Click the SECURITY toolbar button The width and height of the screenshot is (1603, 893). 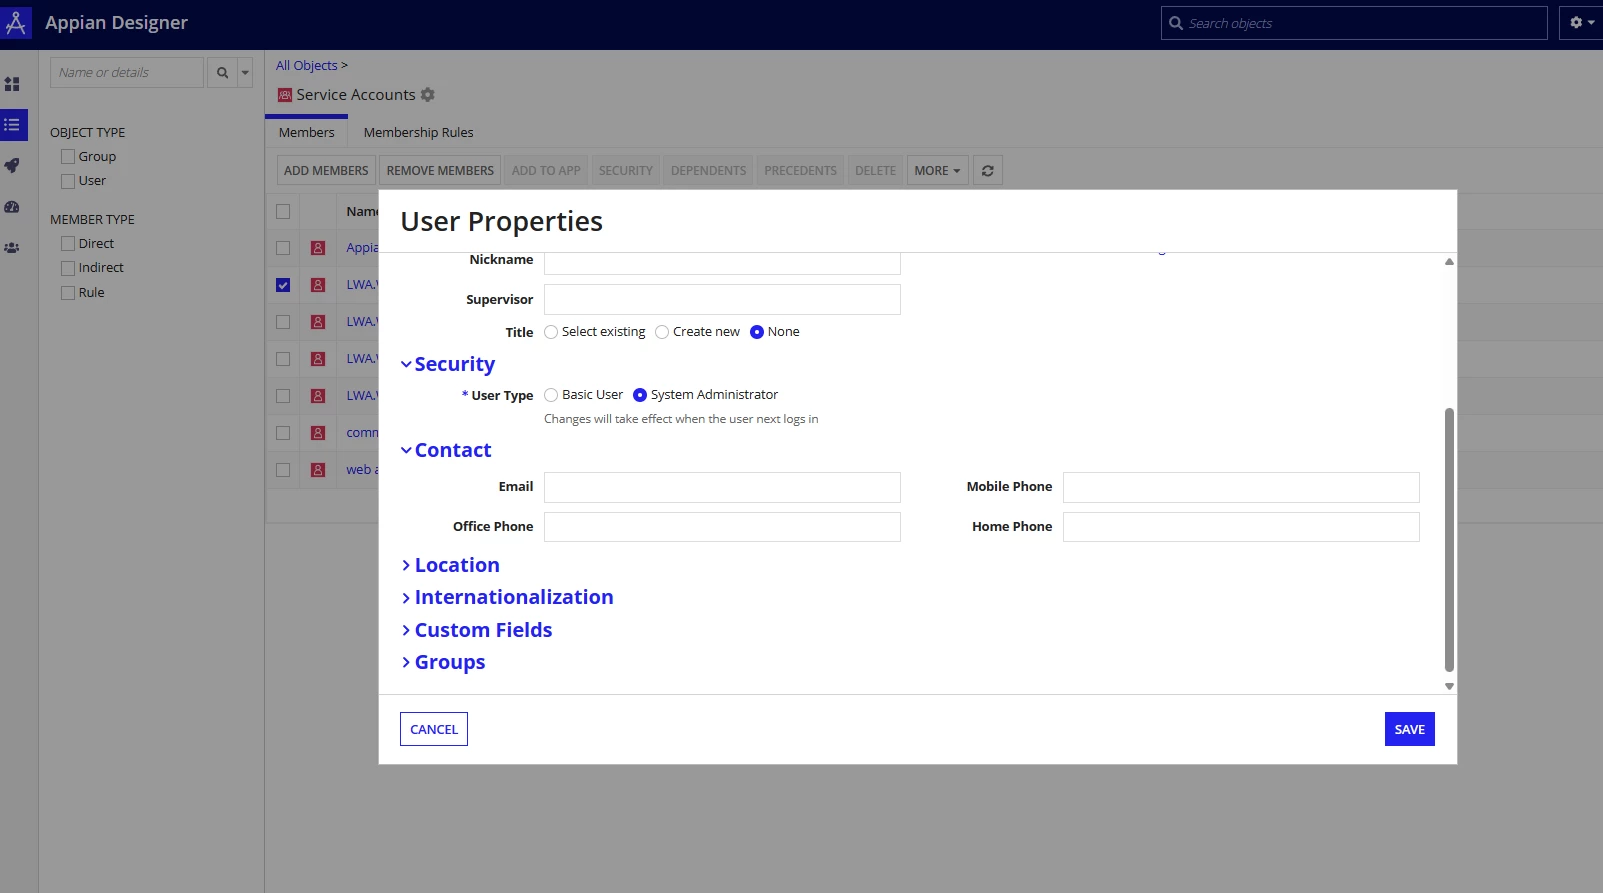[x=626, y=170]
